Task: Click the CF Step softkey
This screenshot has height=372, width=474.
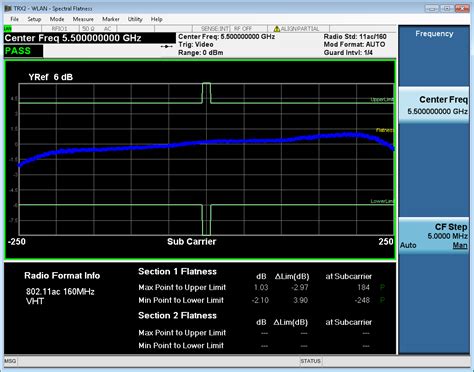Action: 434,235
